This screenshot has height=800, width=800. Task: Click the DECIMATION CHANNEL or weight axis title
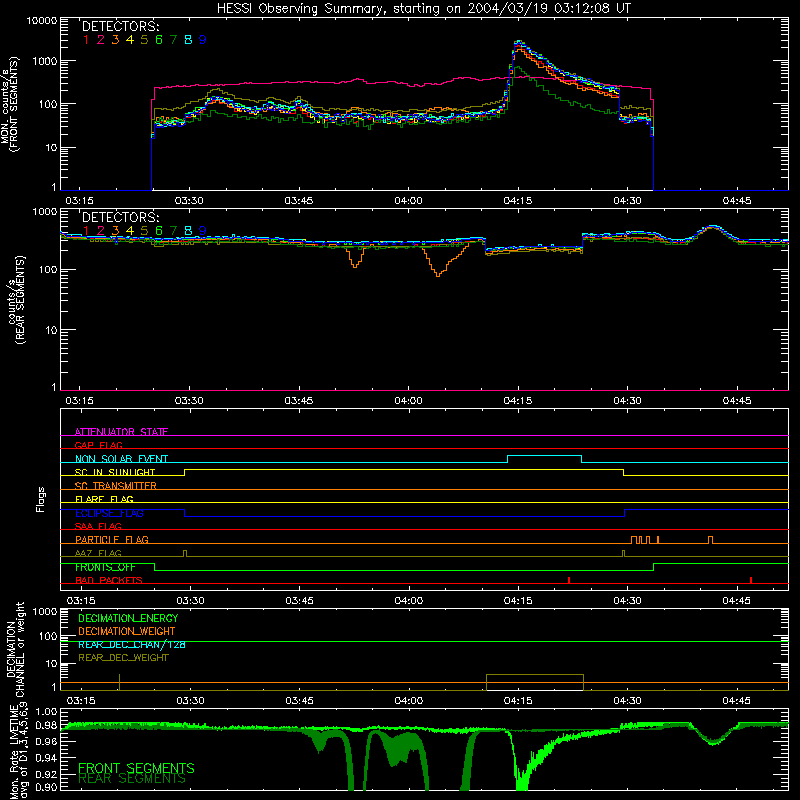(15, 650)
